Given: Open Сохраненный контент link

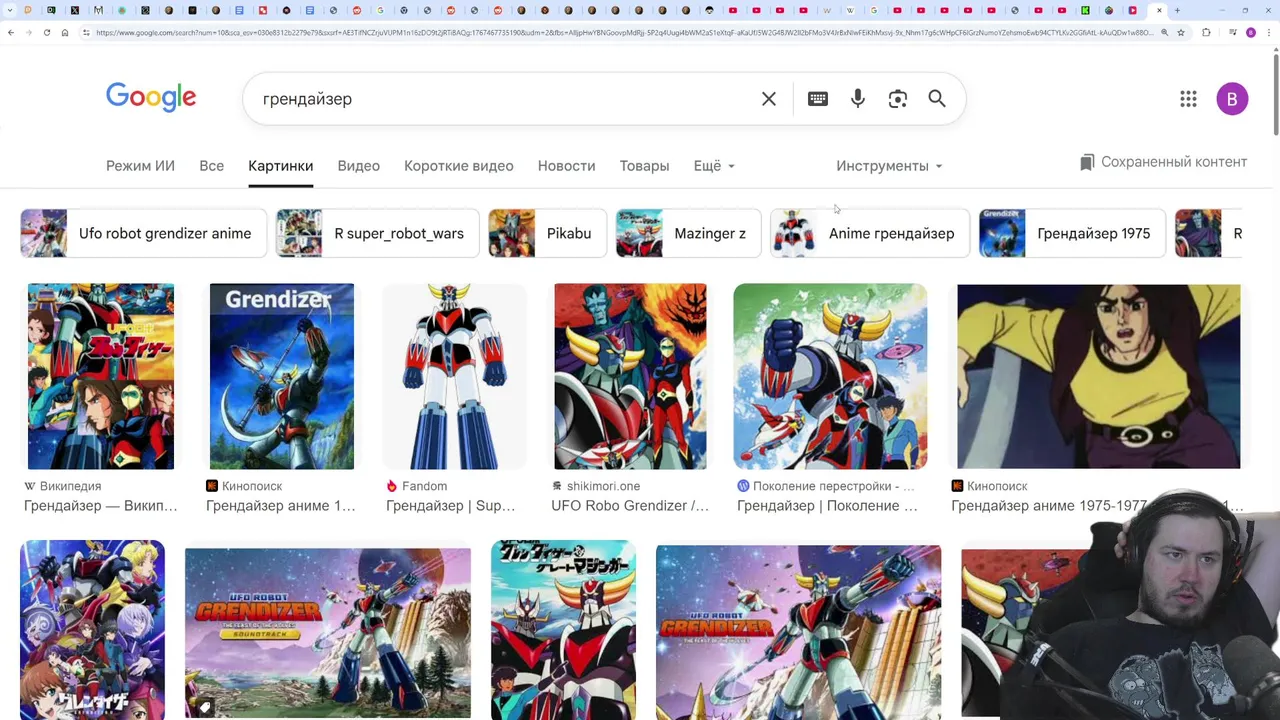Looking at the screenshot, I should coord(1163,162).
